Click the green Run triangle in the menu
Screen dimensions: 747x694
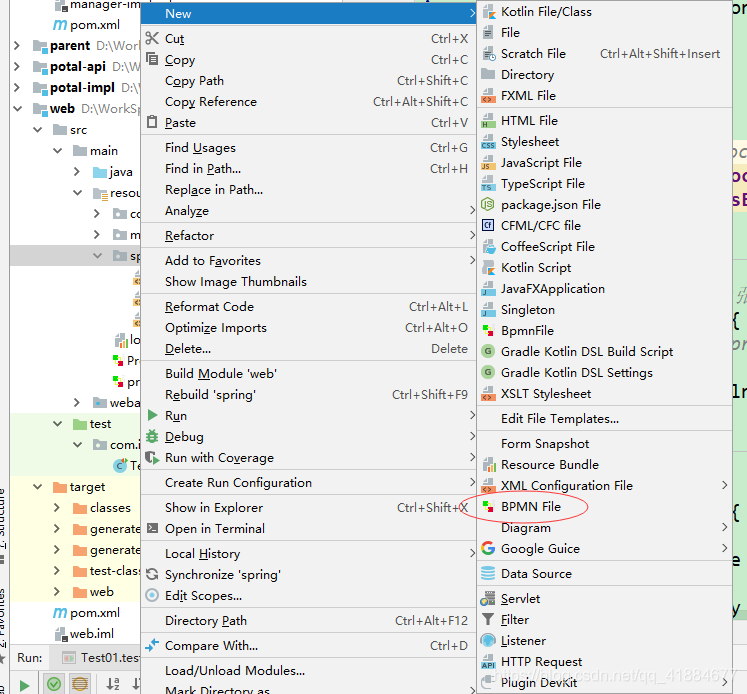coord(152,415)
